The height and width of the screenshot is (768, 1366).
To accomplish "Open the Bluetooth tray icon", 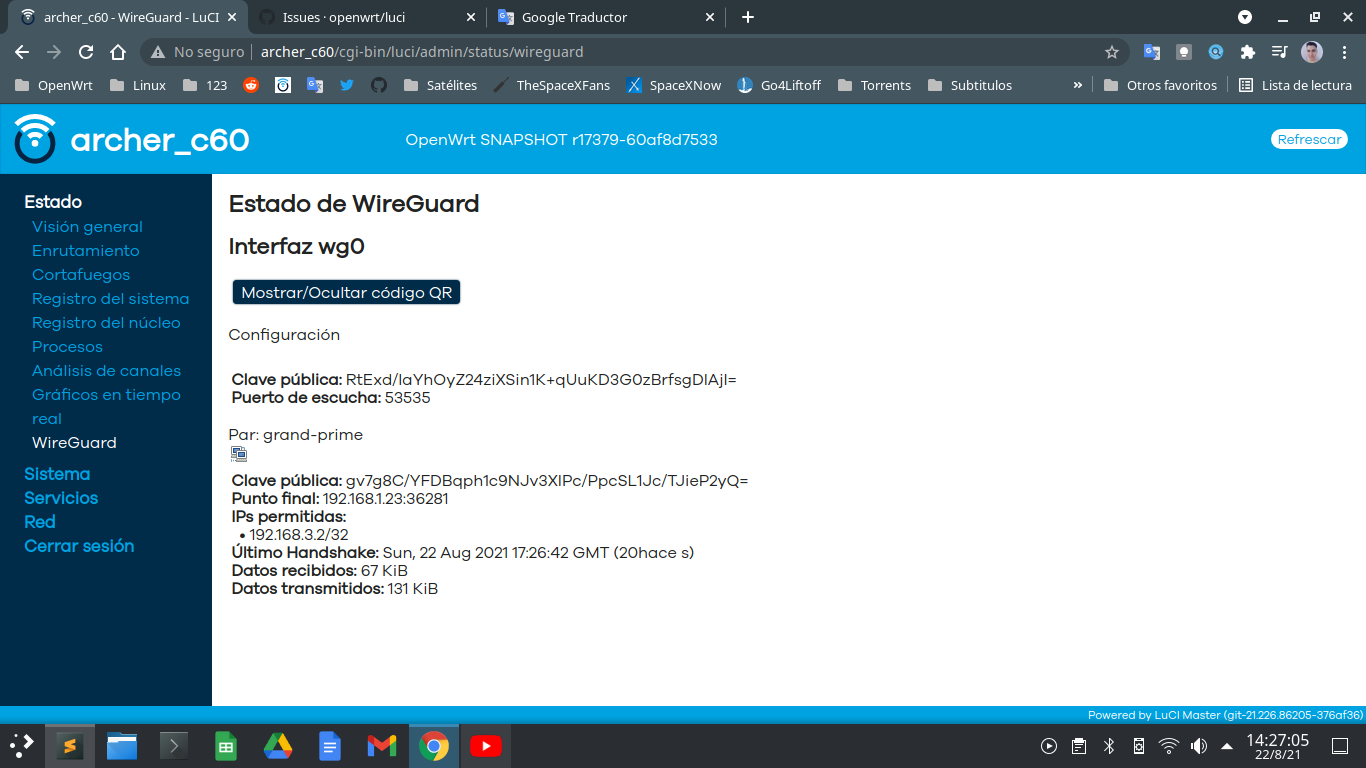I will tap(1109, 746).
